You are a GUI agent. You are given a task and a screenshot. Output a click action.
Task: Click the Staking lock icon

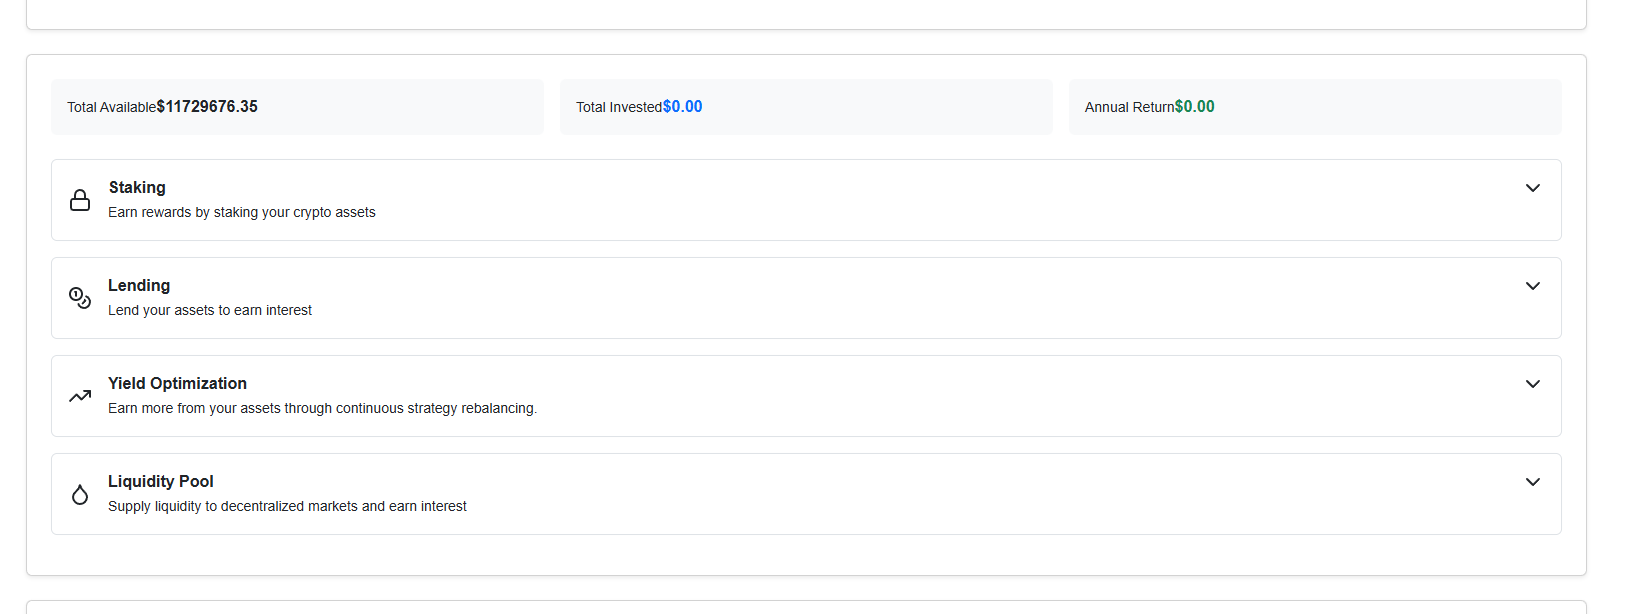pos(80,200)
